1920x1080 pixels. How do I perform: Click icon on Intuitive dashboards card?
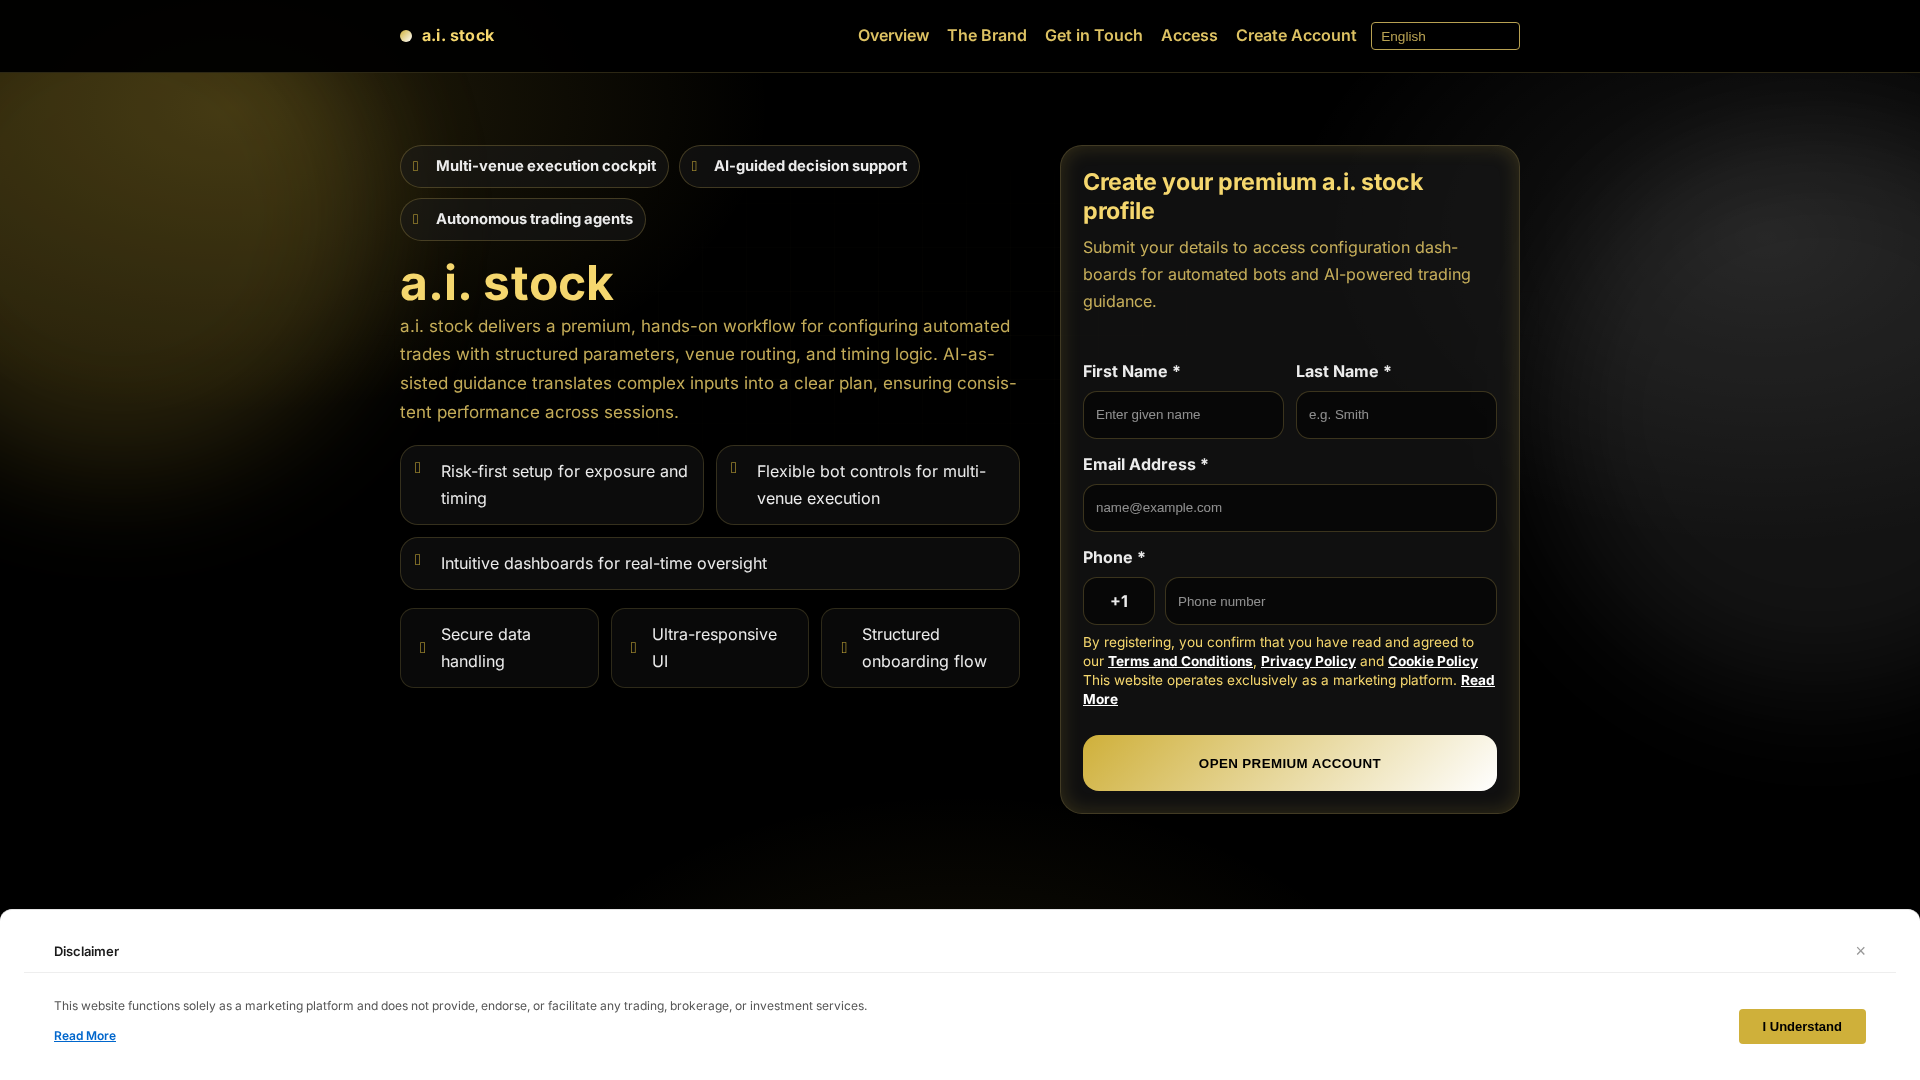pyautogui.click(x=418, y=560)
